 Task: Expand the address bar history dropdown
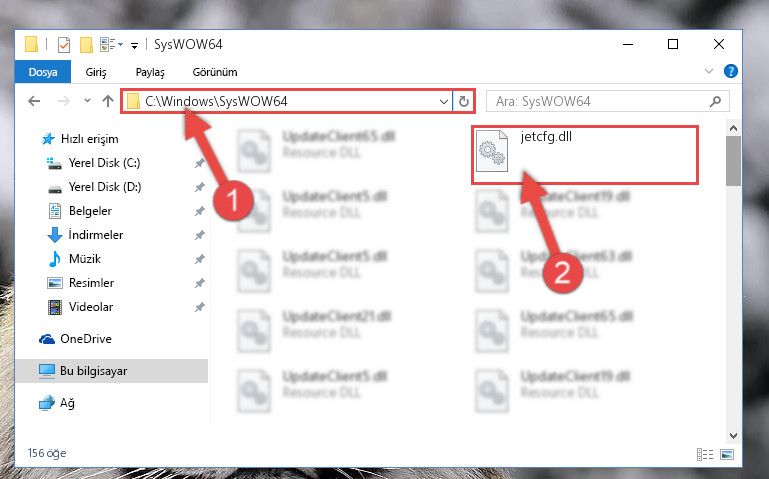coord(444,101)
